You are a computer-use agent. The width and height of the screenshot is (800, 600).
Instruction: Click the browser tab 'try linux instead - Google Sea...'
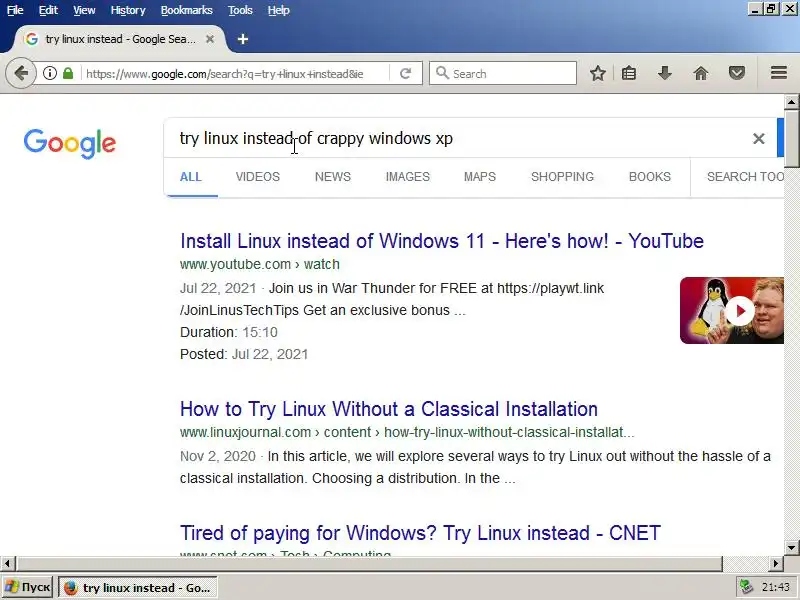pyautogui.click(x=120, y=39)
